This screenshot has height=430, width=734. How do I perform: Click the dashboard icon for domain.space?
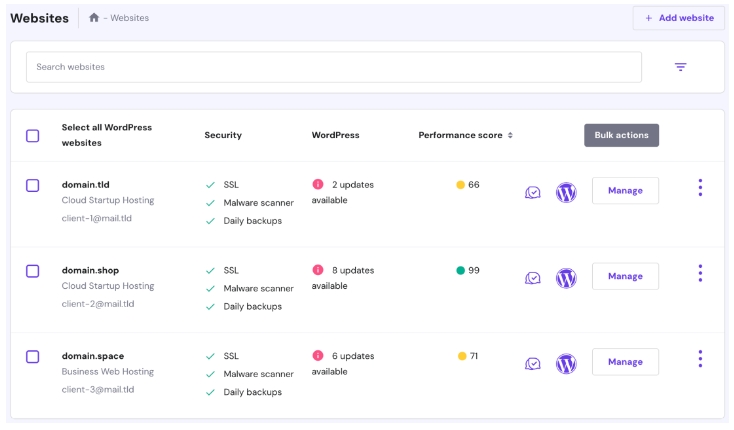[x=533, y=363]
